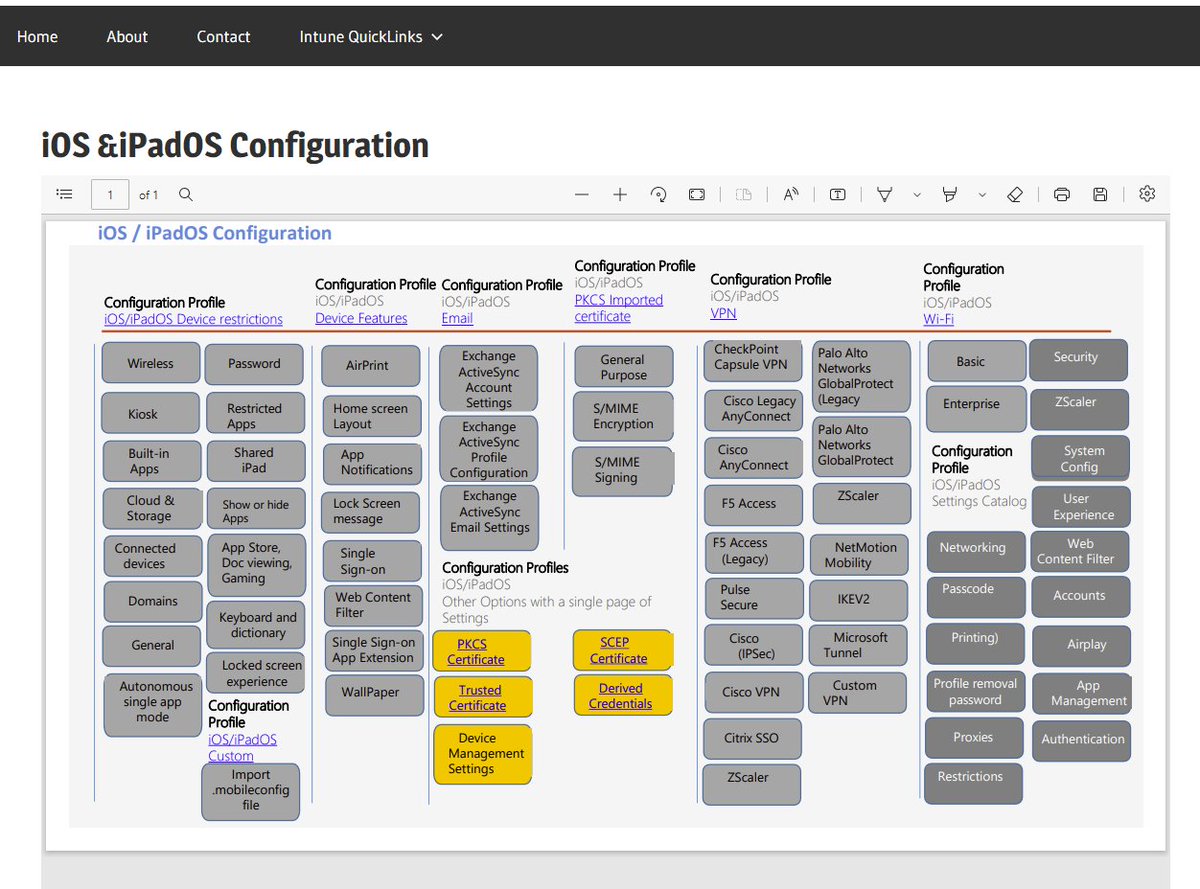
Task: Open the PKCS Imported certificate link
Action: (x=618, y=308)
